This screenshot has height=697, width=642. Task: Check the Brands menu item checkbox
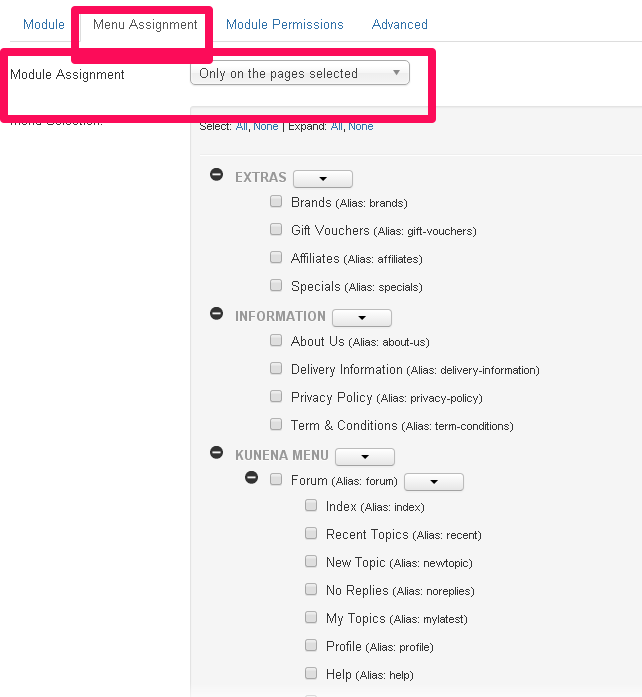276,201
